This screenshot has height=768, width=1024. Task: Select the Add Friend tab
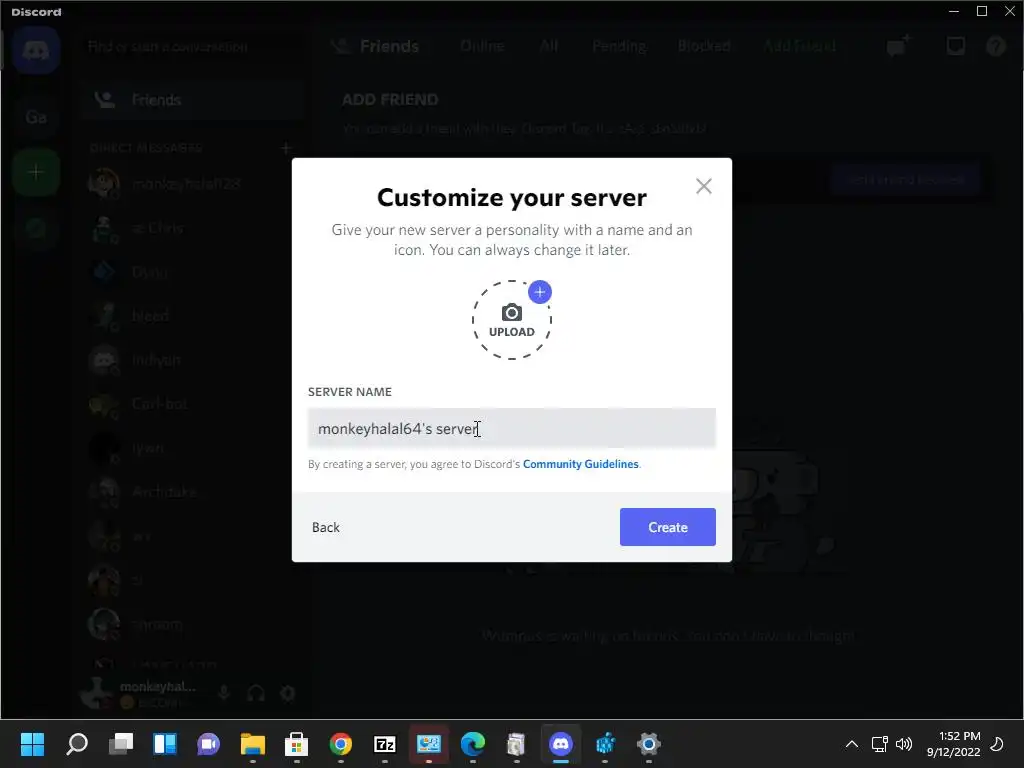(799, 46)
